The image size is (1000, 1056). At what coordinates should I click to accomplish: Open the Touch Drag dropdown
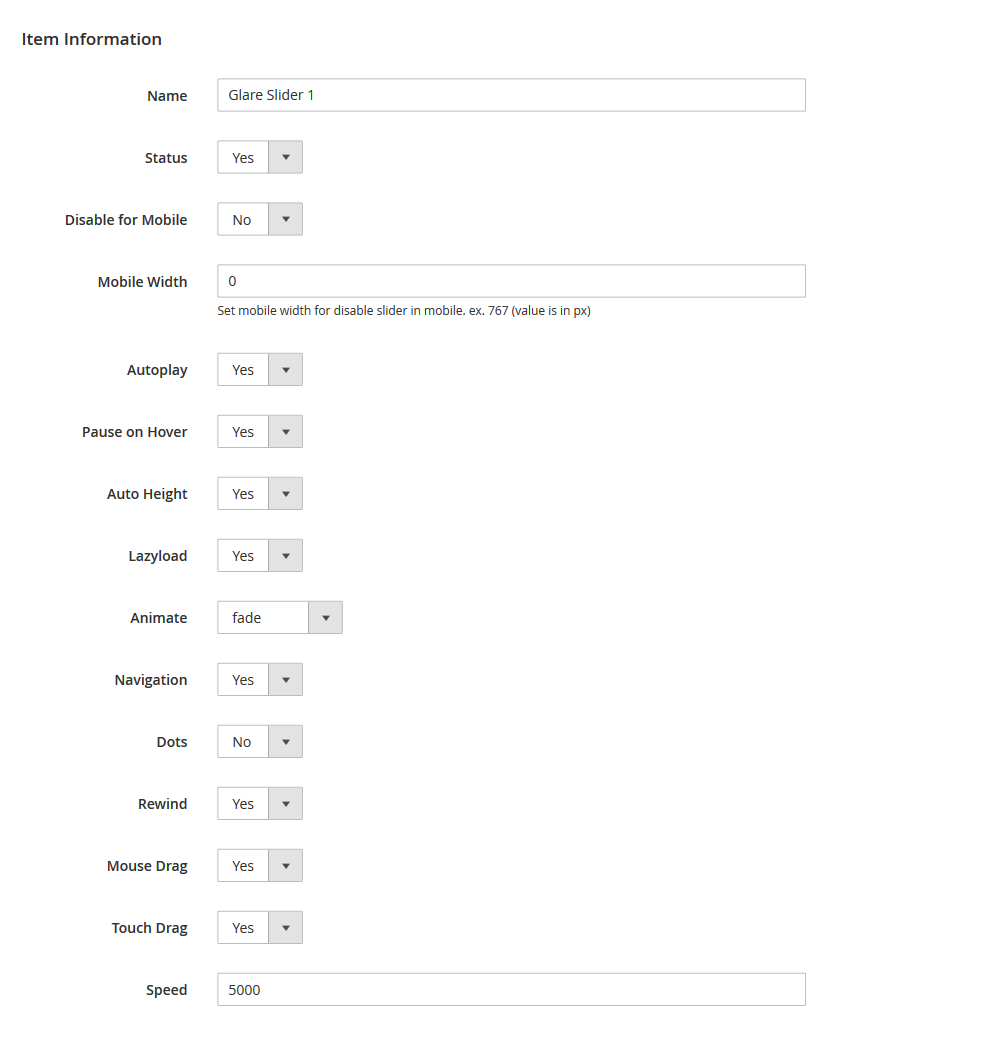click(x=259, y=928)
